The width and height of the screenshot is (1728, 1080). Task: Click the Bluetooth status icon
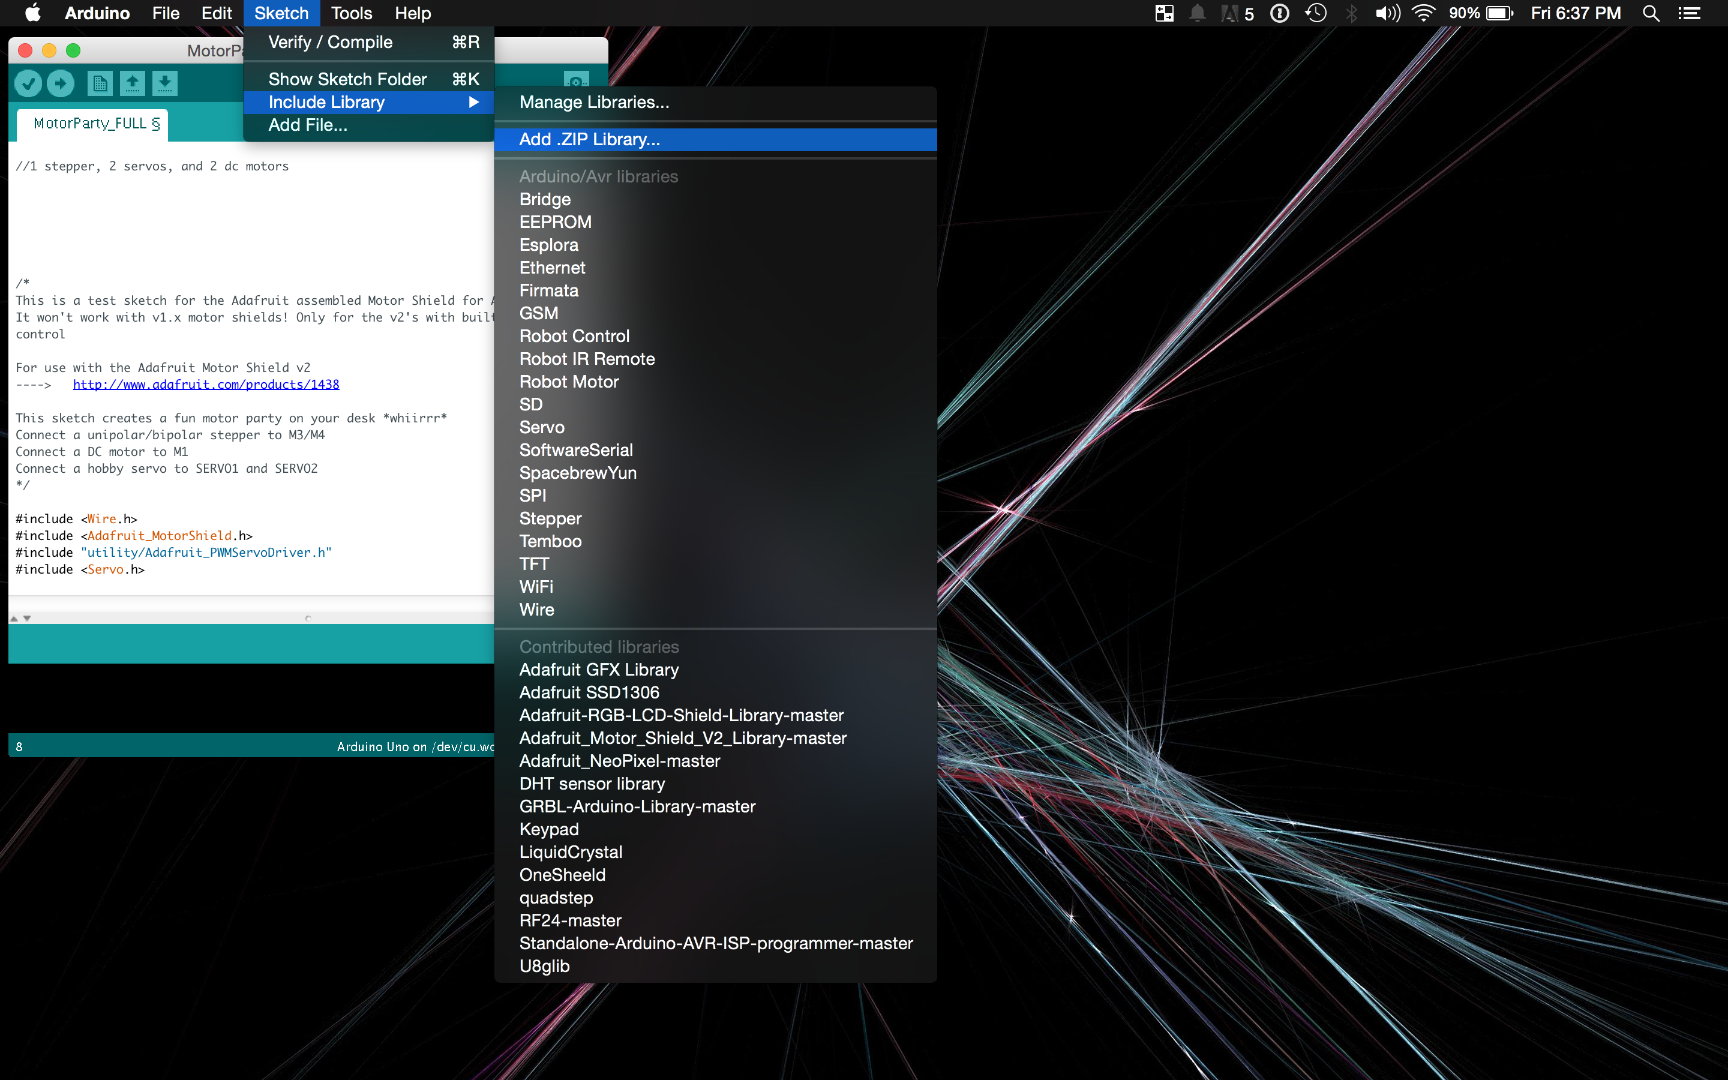(x=1352, y=13)
